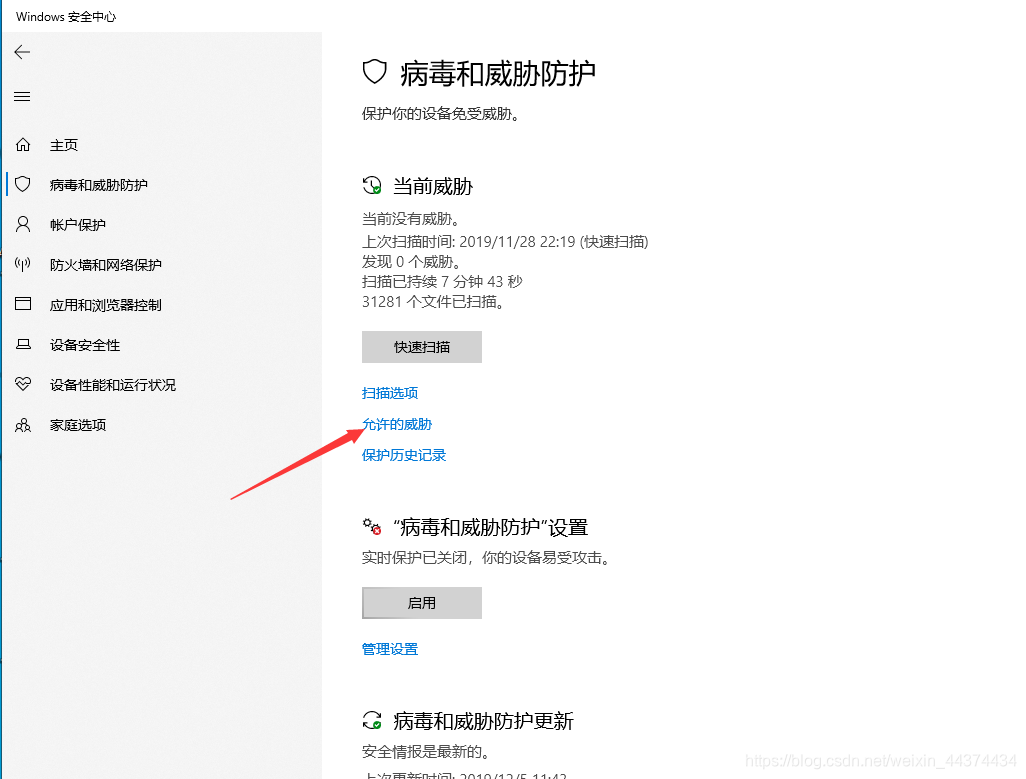The height and width of the screenshot is (779, 1026).
Task: Select 病毒和威胁防护 in the sidebar
Action: 99,185
